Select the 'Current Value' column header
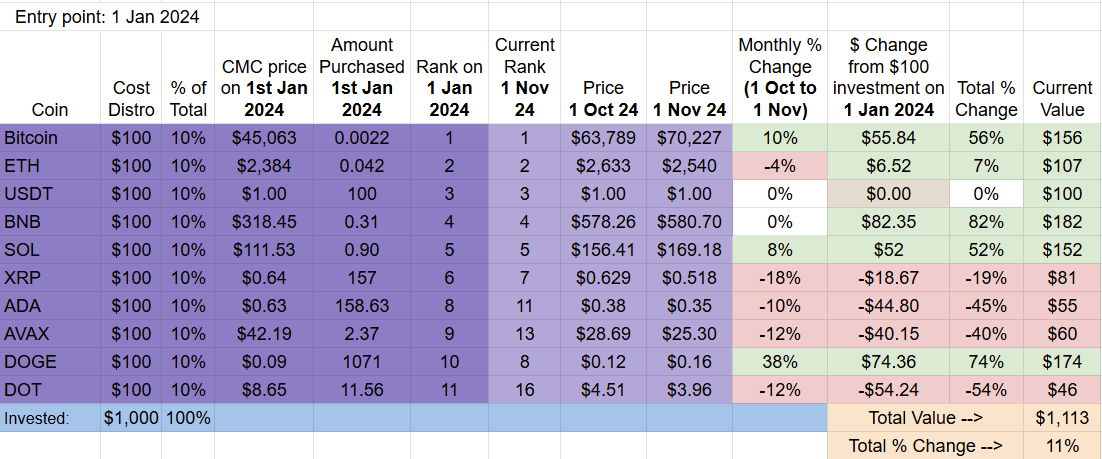This screenshot has height=459, width=1102. tap(1063, 77)
